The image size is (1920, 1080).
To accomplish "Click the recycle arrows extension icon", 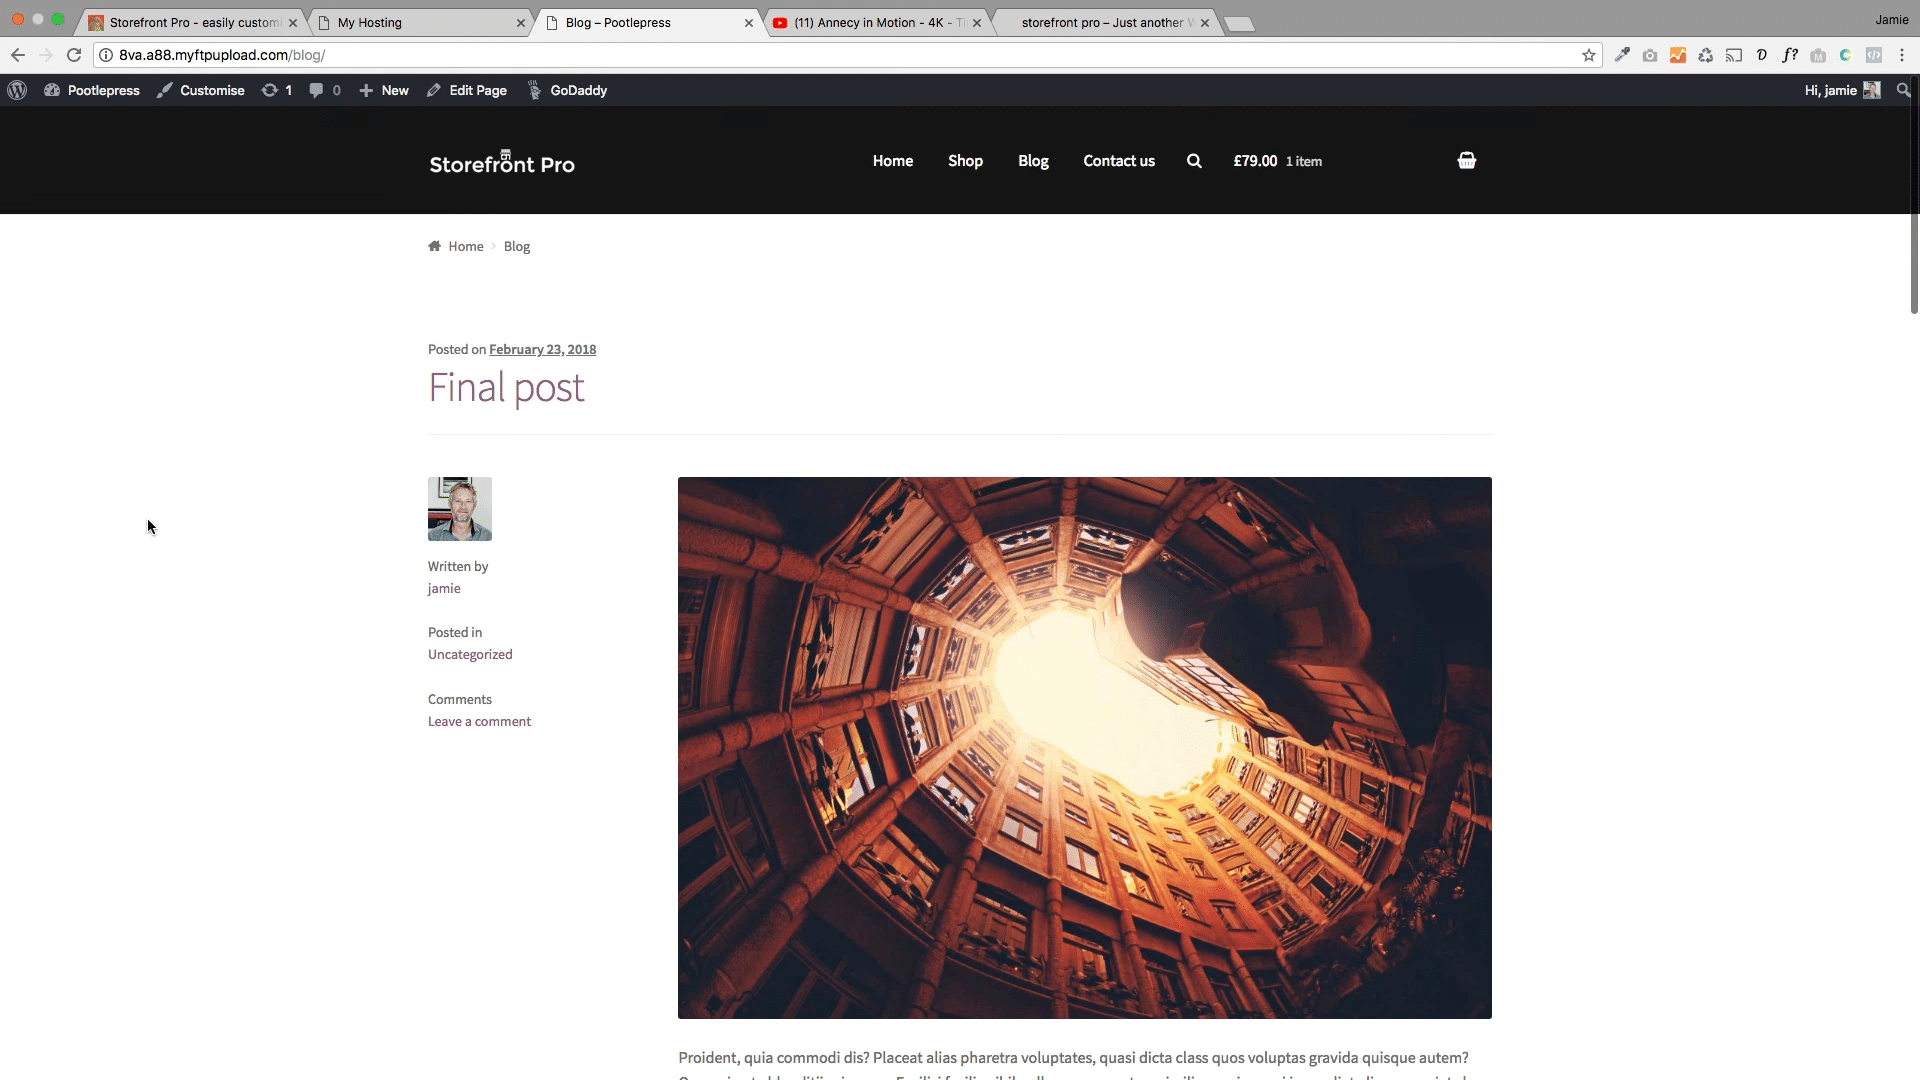I will click(x=1706, y=55).
